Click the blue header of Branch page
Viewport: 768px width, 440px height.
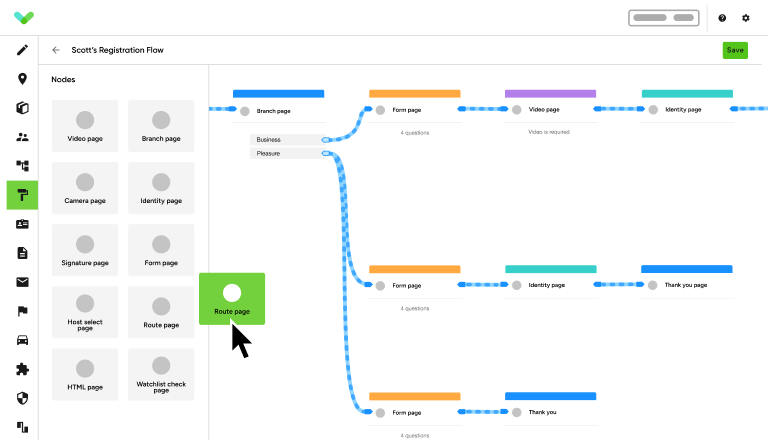pos(278,94)
